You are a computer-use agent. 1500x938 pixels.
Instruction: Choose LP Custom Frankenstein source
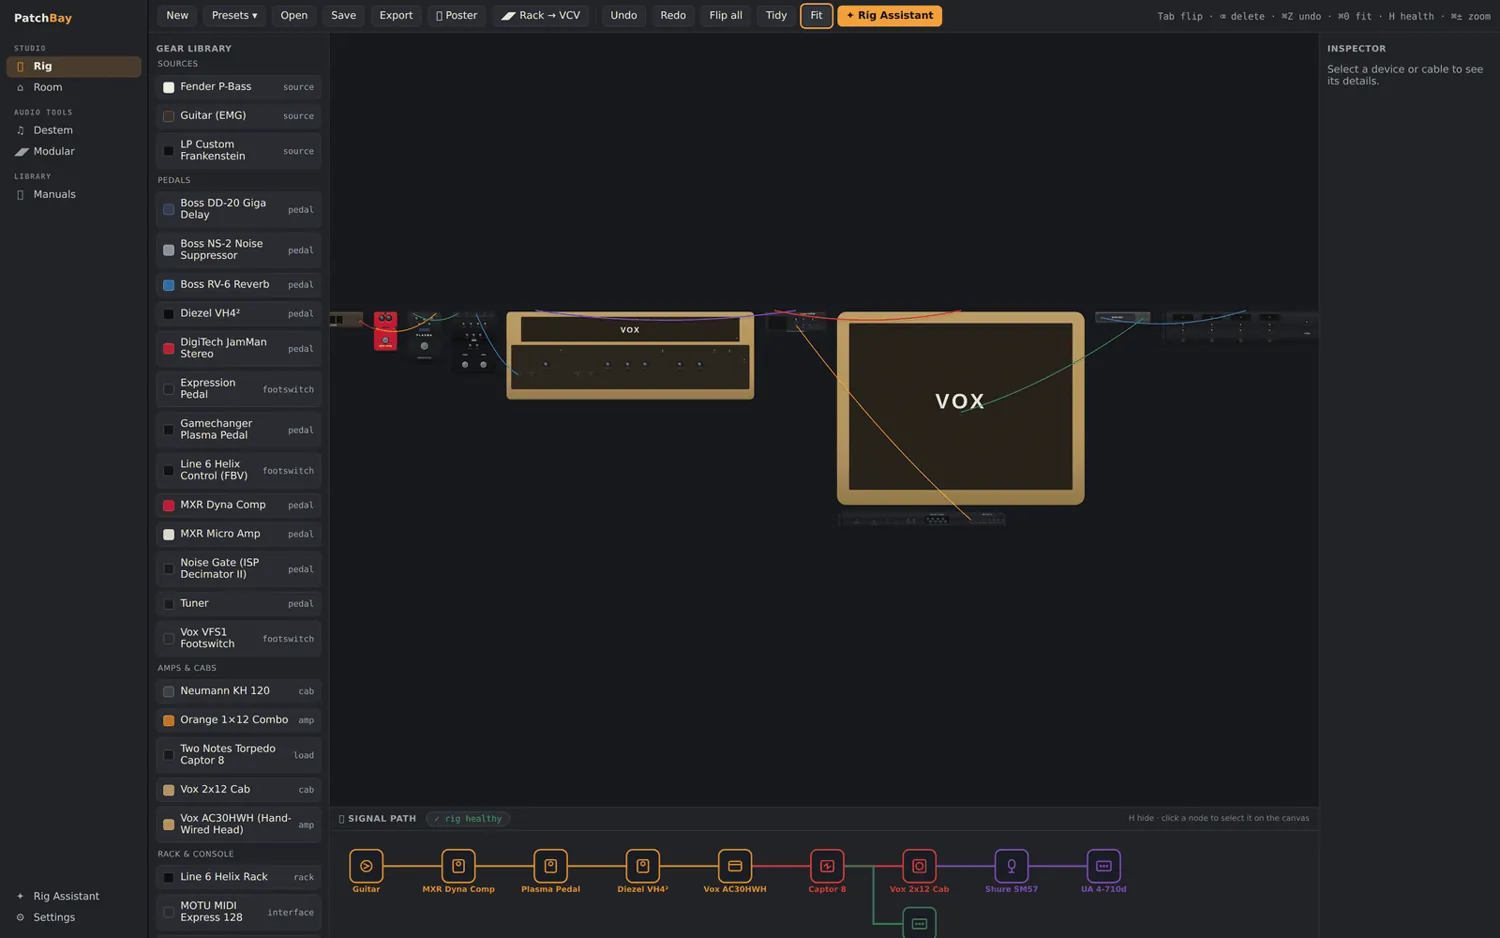click(x=239, y=151)
